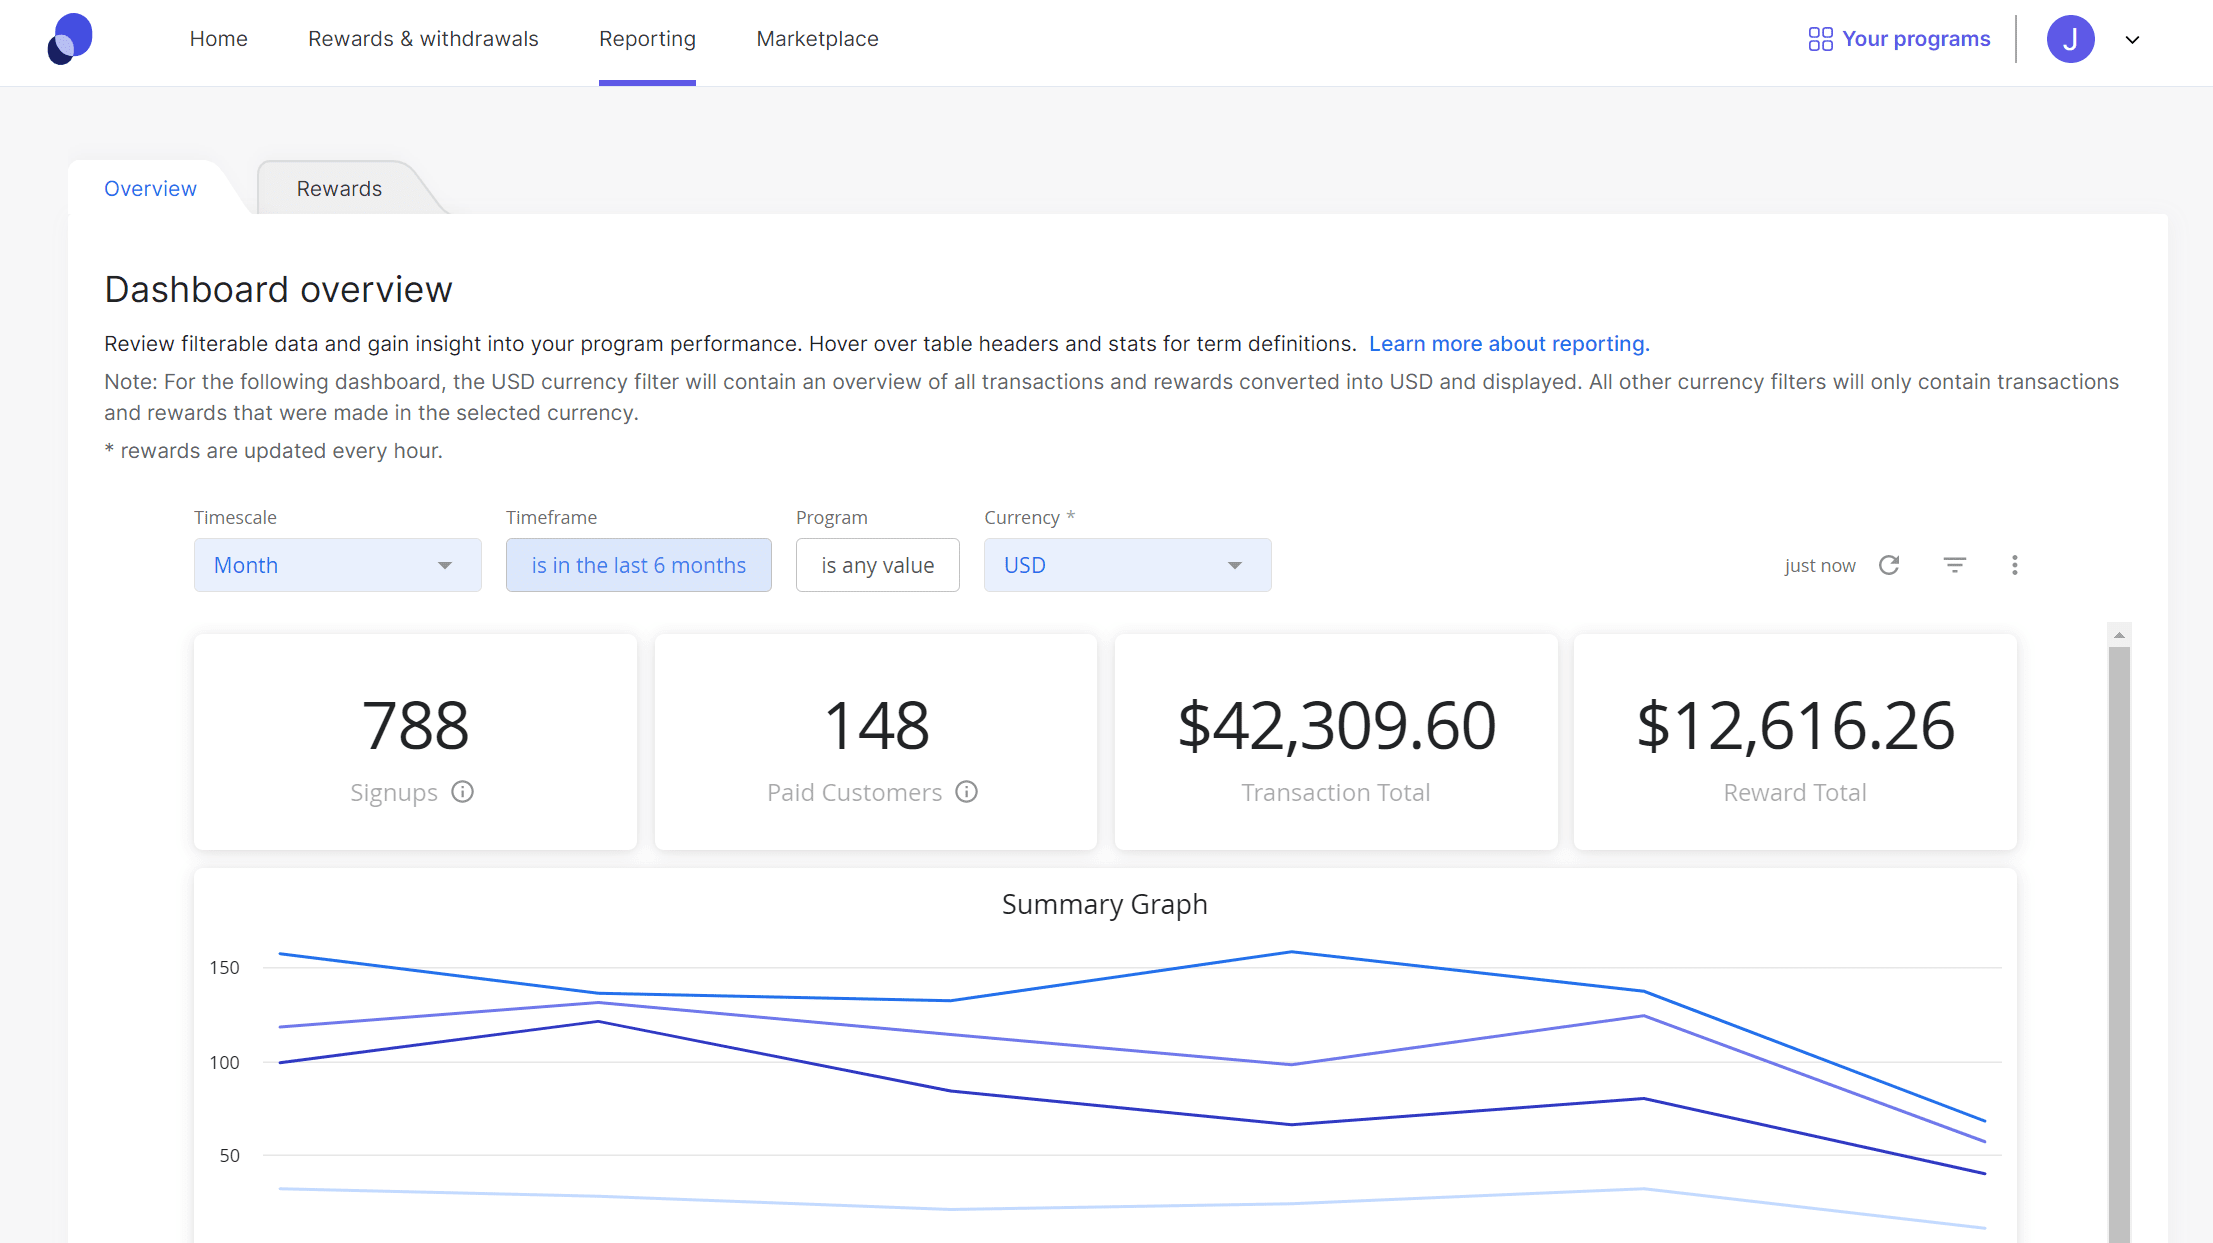Open the three-dot dashboard actions menu
2213x1243 pixels.
[2014, 565]
